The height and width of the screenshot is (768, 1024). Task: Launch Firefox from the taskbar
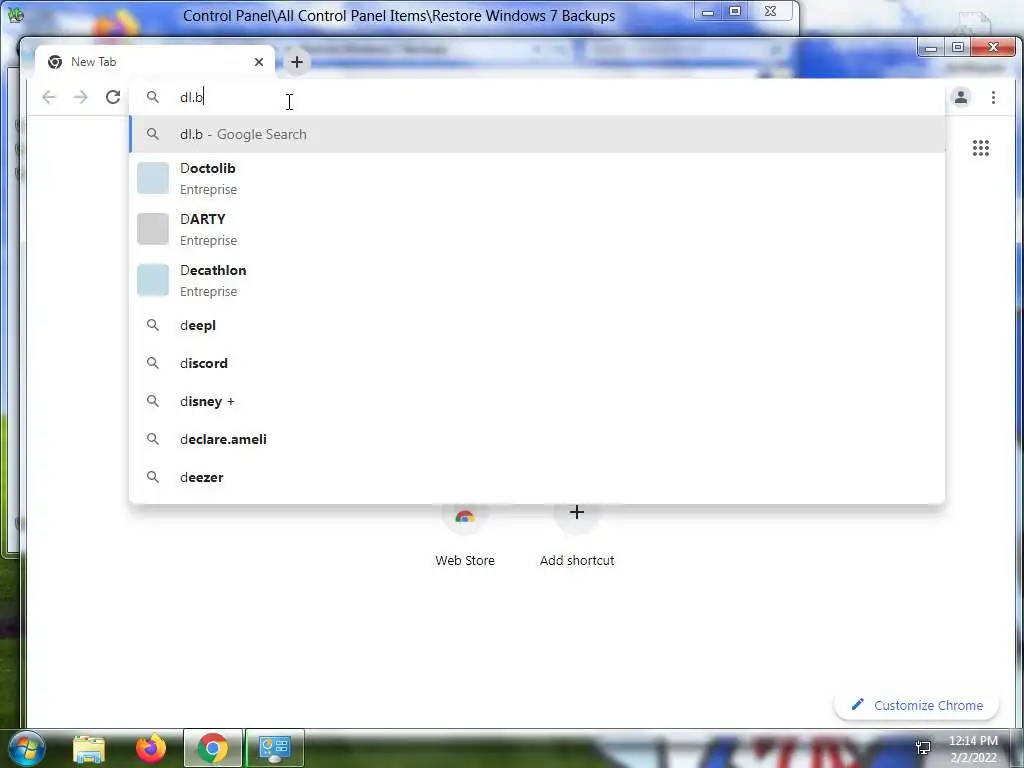(151, 748)
